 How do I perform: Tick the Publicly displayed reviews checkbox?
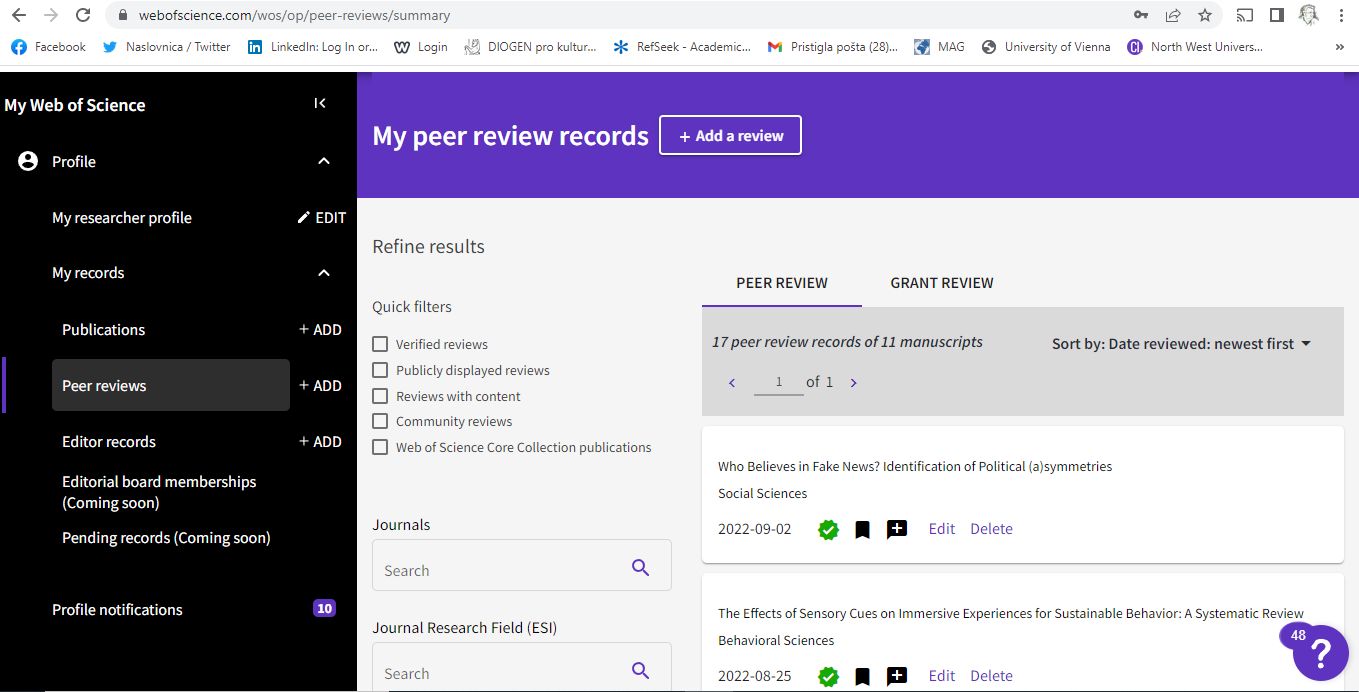(380, 370)
